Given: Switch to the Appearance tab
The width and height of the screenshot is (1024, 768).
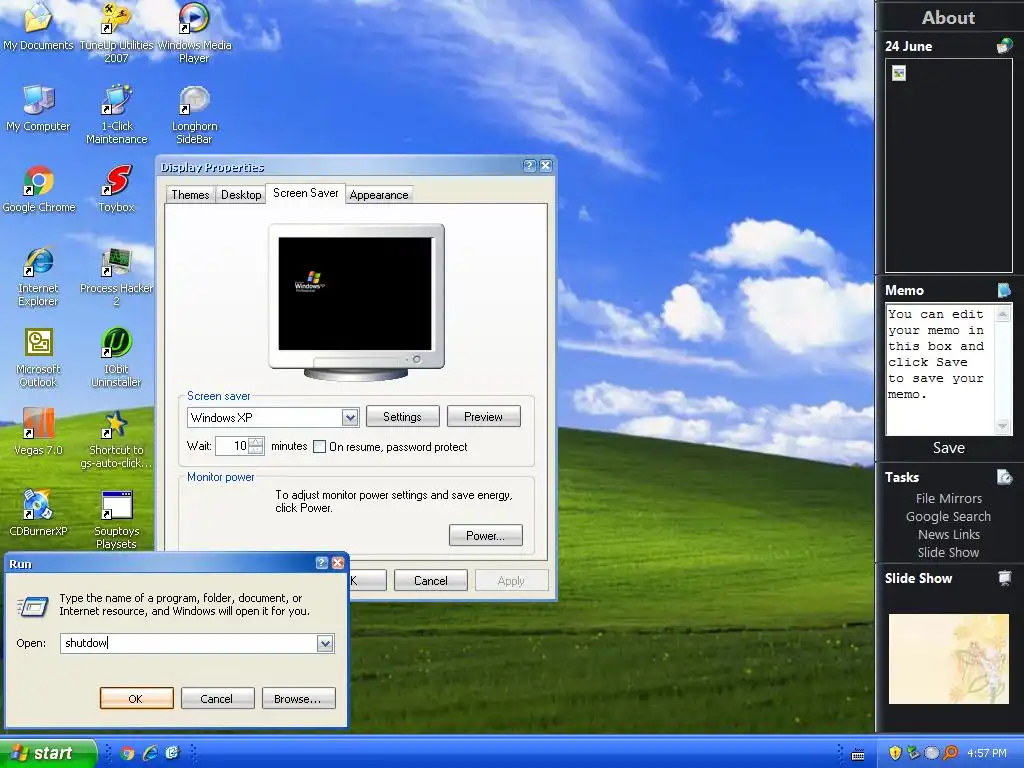Looking at the screenshot, I should 379,195.
